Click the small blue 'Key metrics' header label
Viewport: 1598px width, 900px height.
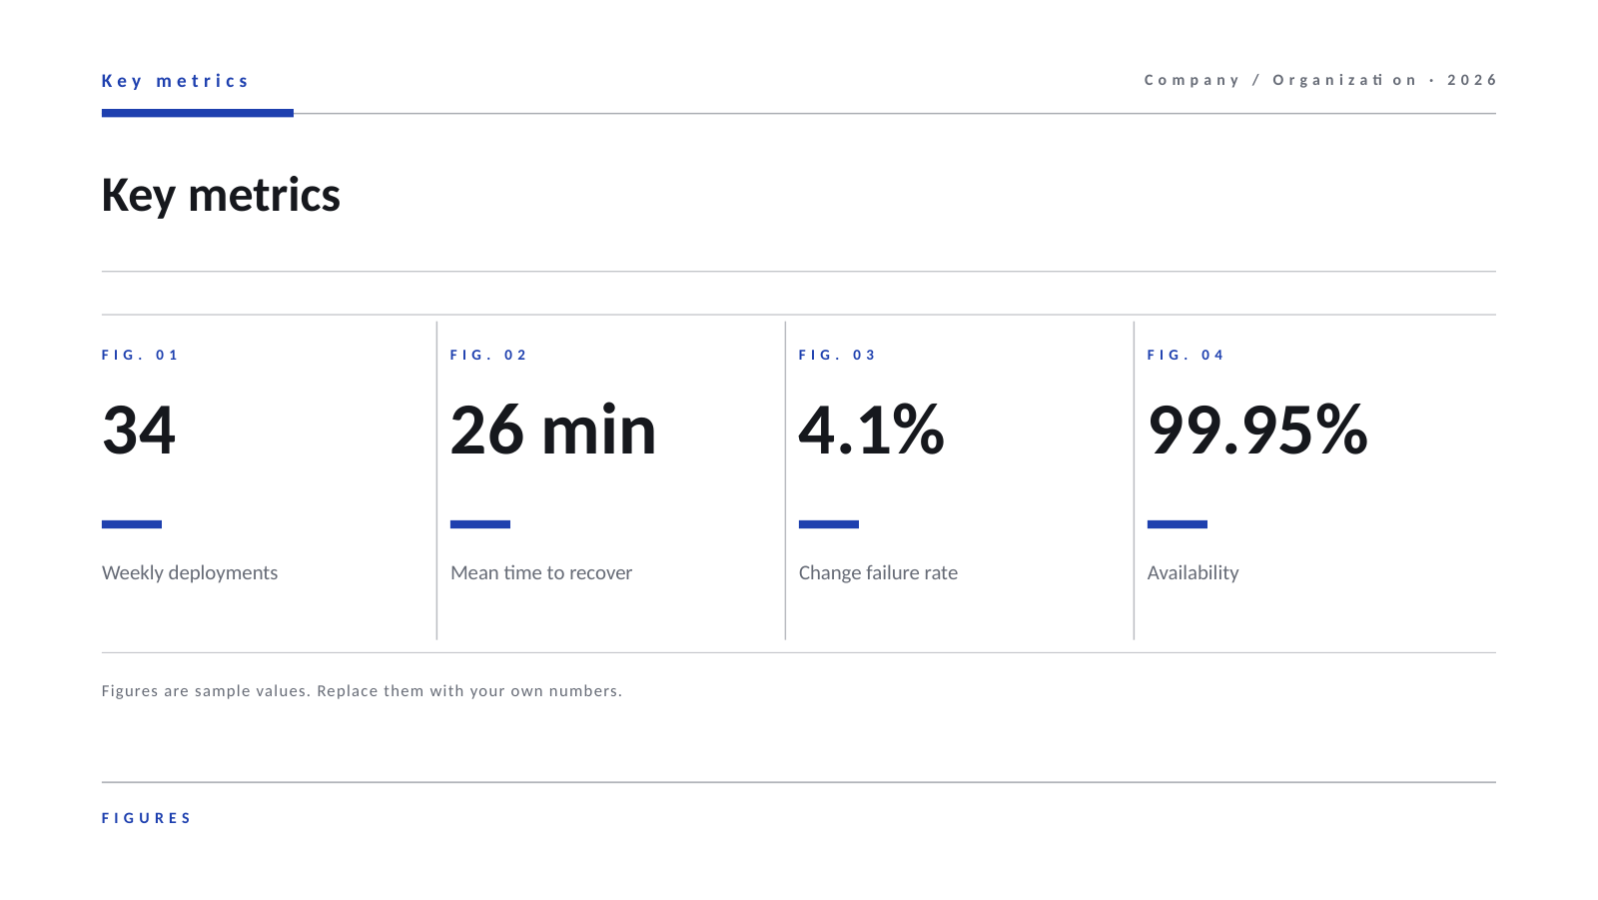tap(175, 81)
